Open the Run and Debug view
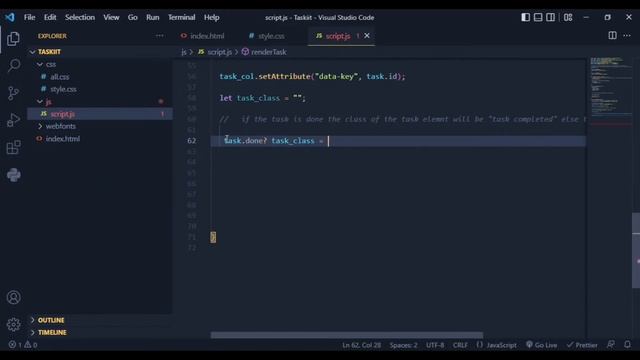The image size is (640, 360). point(13,120)
